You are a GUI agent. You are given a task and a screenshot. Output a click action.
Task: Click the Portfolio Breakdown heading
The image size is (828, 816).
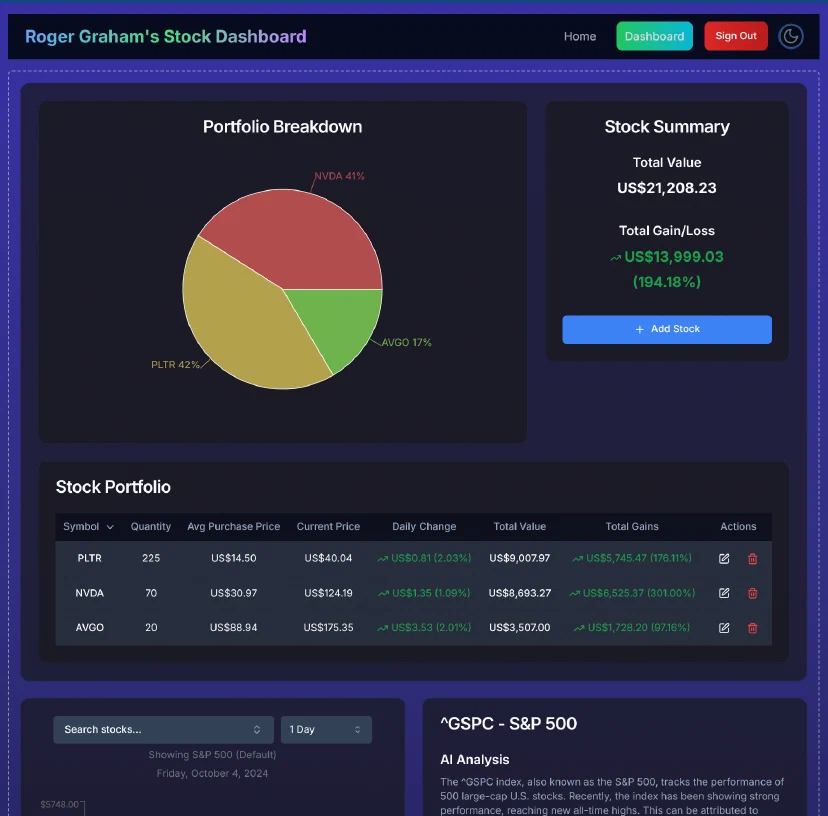point(283,127)
